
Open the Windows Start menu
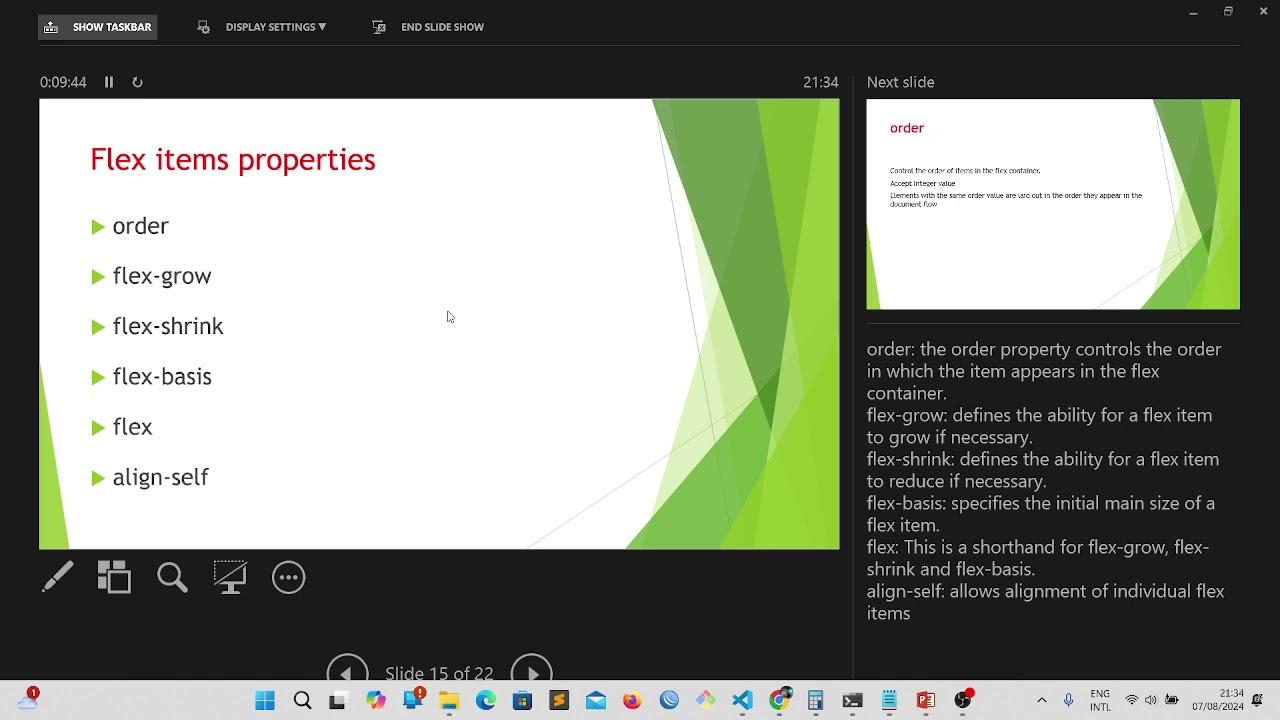tap(265, 701)
